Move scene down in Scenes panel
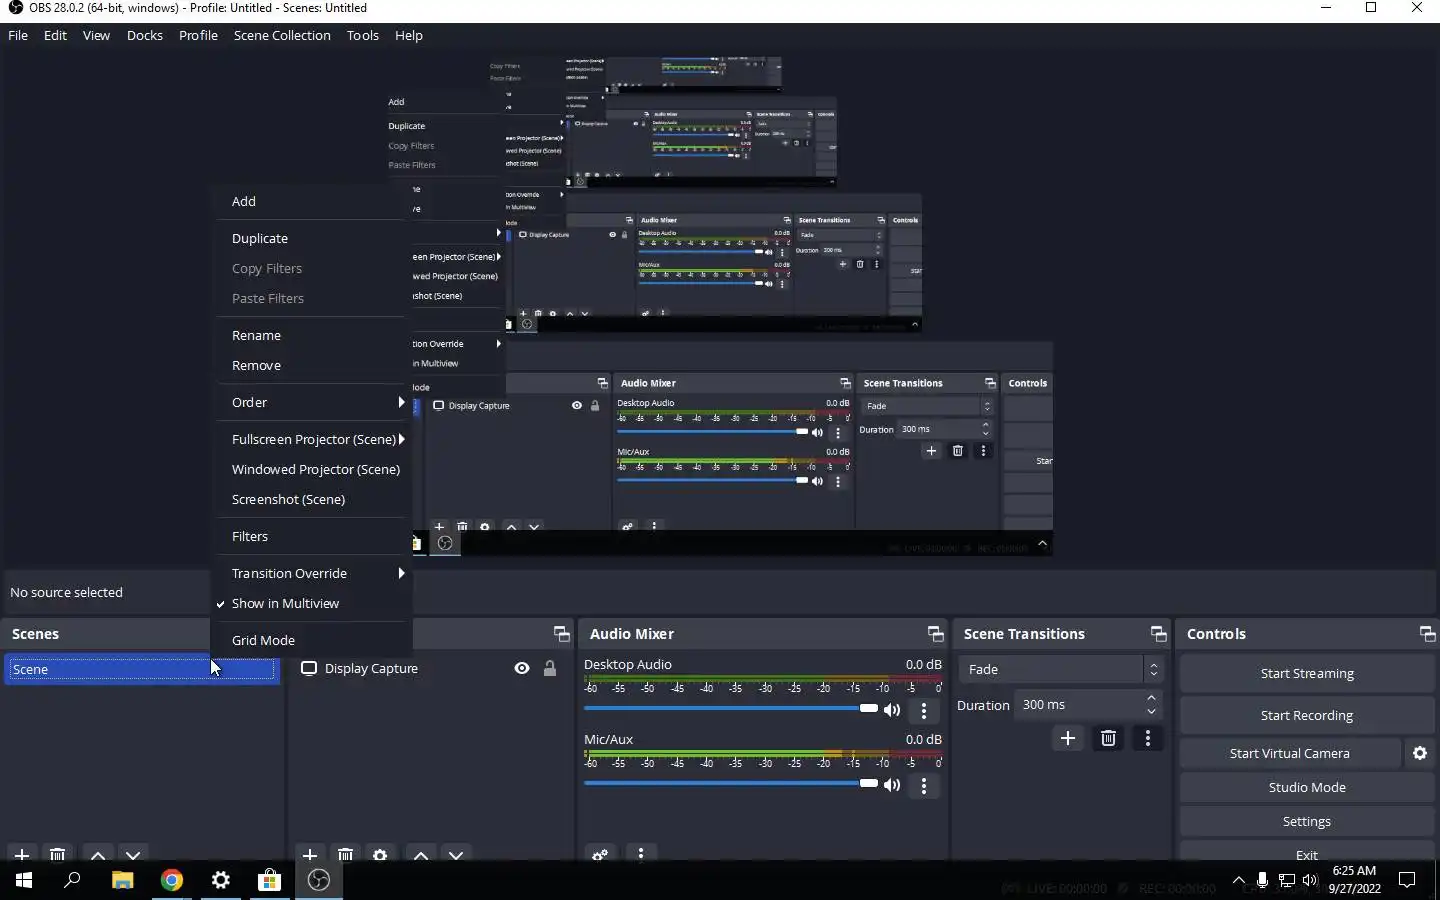1440x900 pixels. coord(133,856)
